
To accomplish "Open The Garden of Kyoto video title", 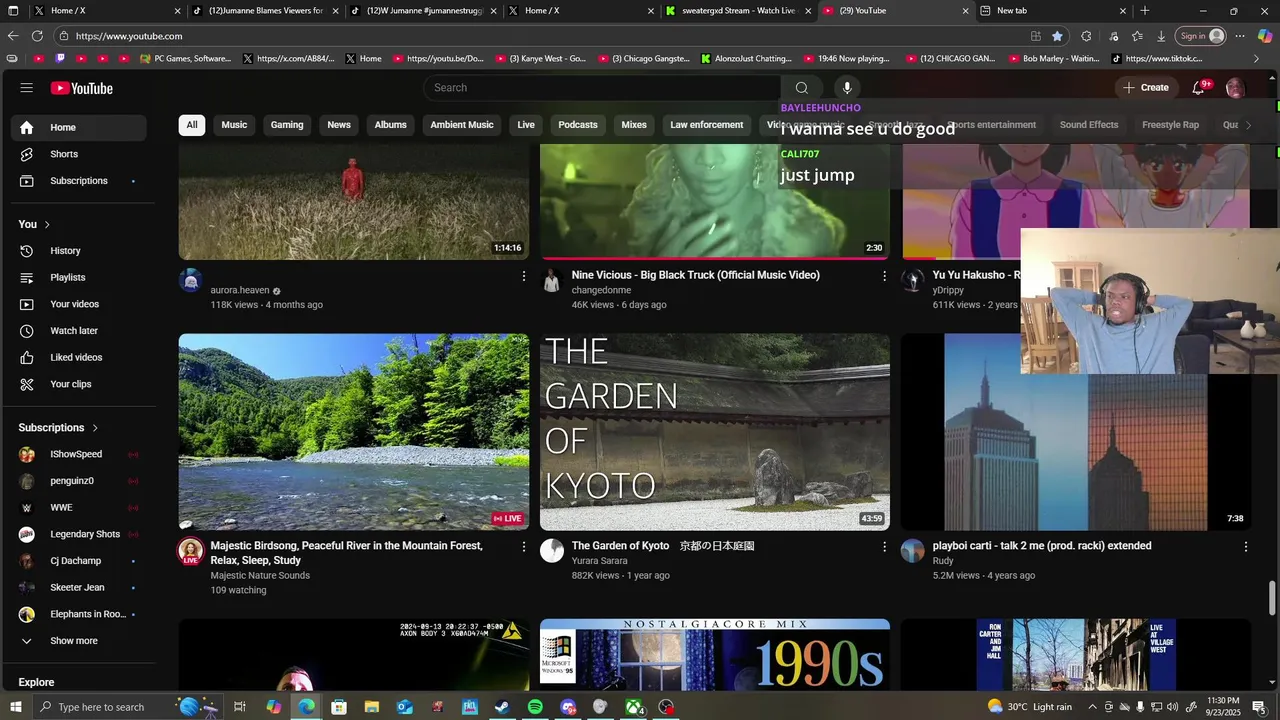I will (x=663, y=546).
